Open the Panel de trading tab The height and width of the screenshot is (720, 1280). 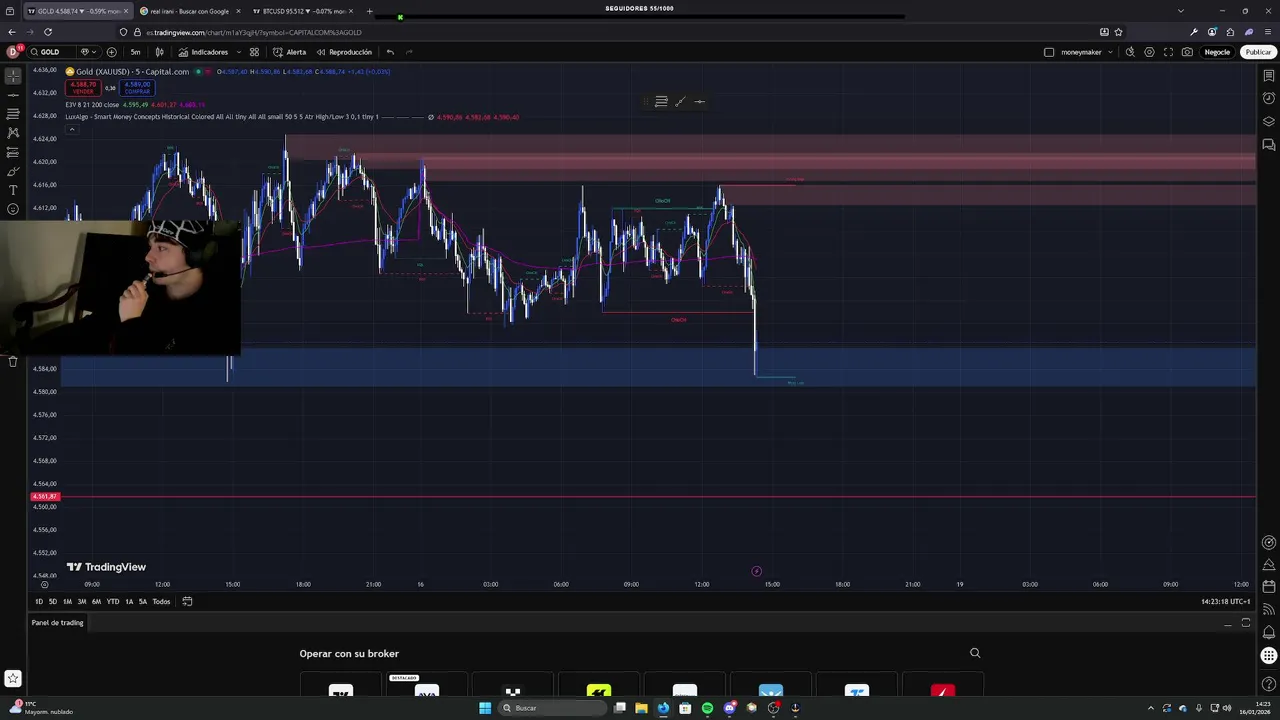pyautogui.click(x=57, y=622)
